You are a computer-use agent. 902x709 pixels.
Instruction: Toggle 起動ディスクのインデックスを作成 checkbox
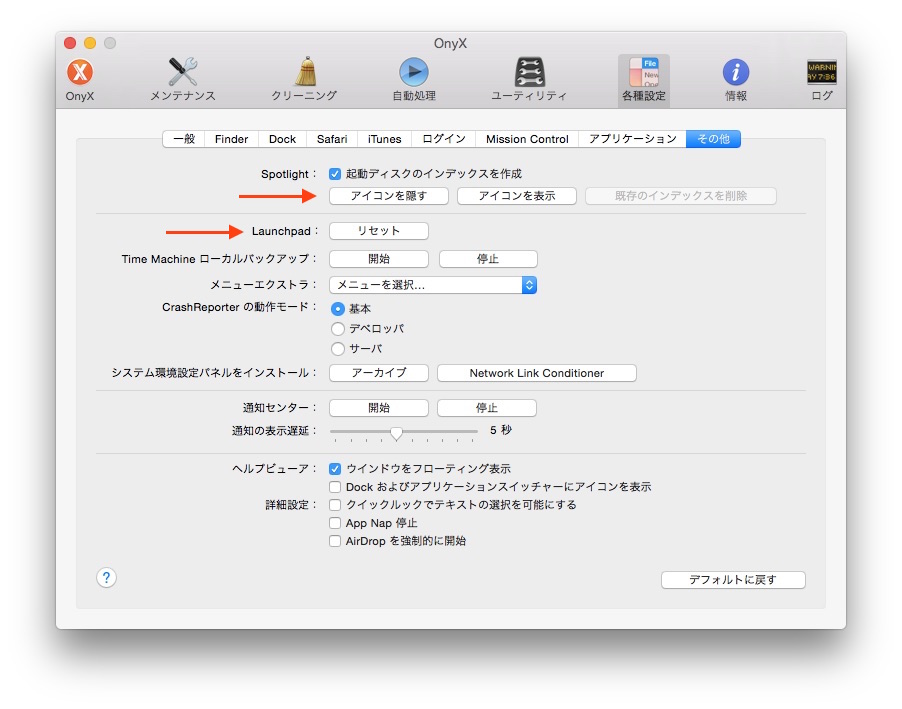tap(335, 174)
